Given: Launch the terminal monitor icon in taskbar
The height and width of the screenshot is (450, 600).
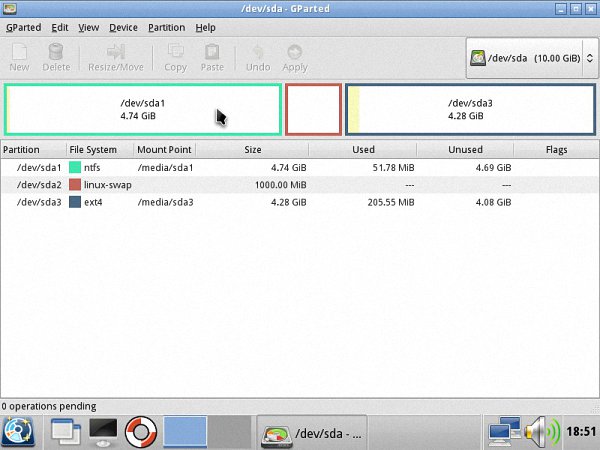Looking at the screenshot, I should [104, 432].
